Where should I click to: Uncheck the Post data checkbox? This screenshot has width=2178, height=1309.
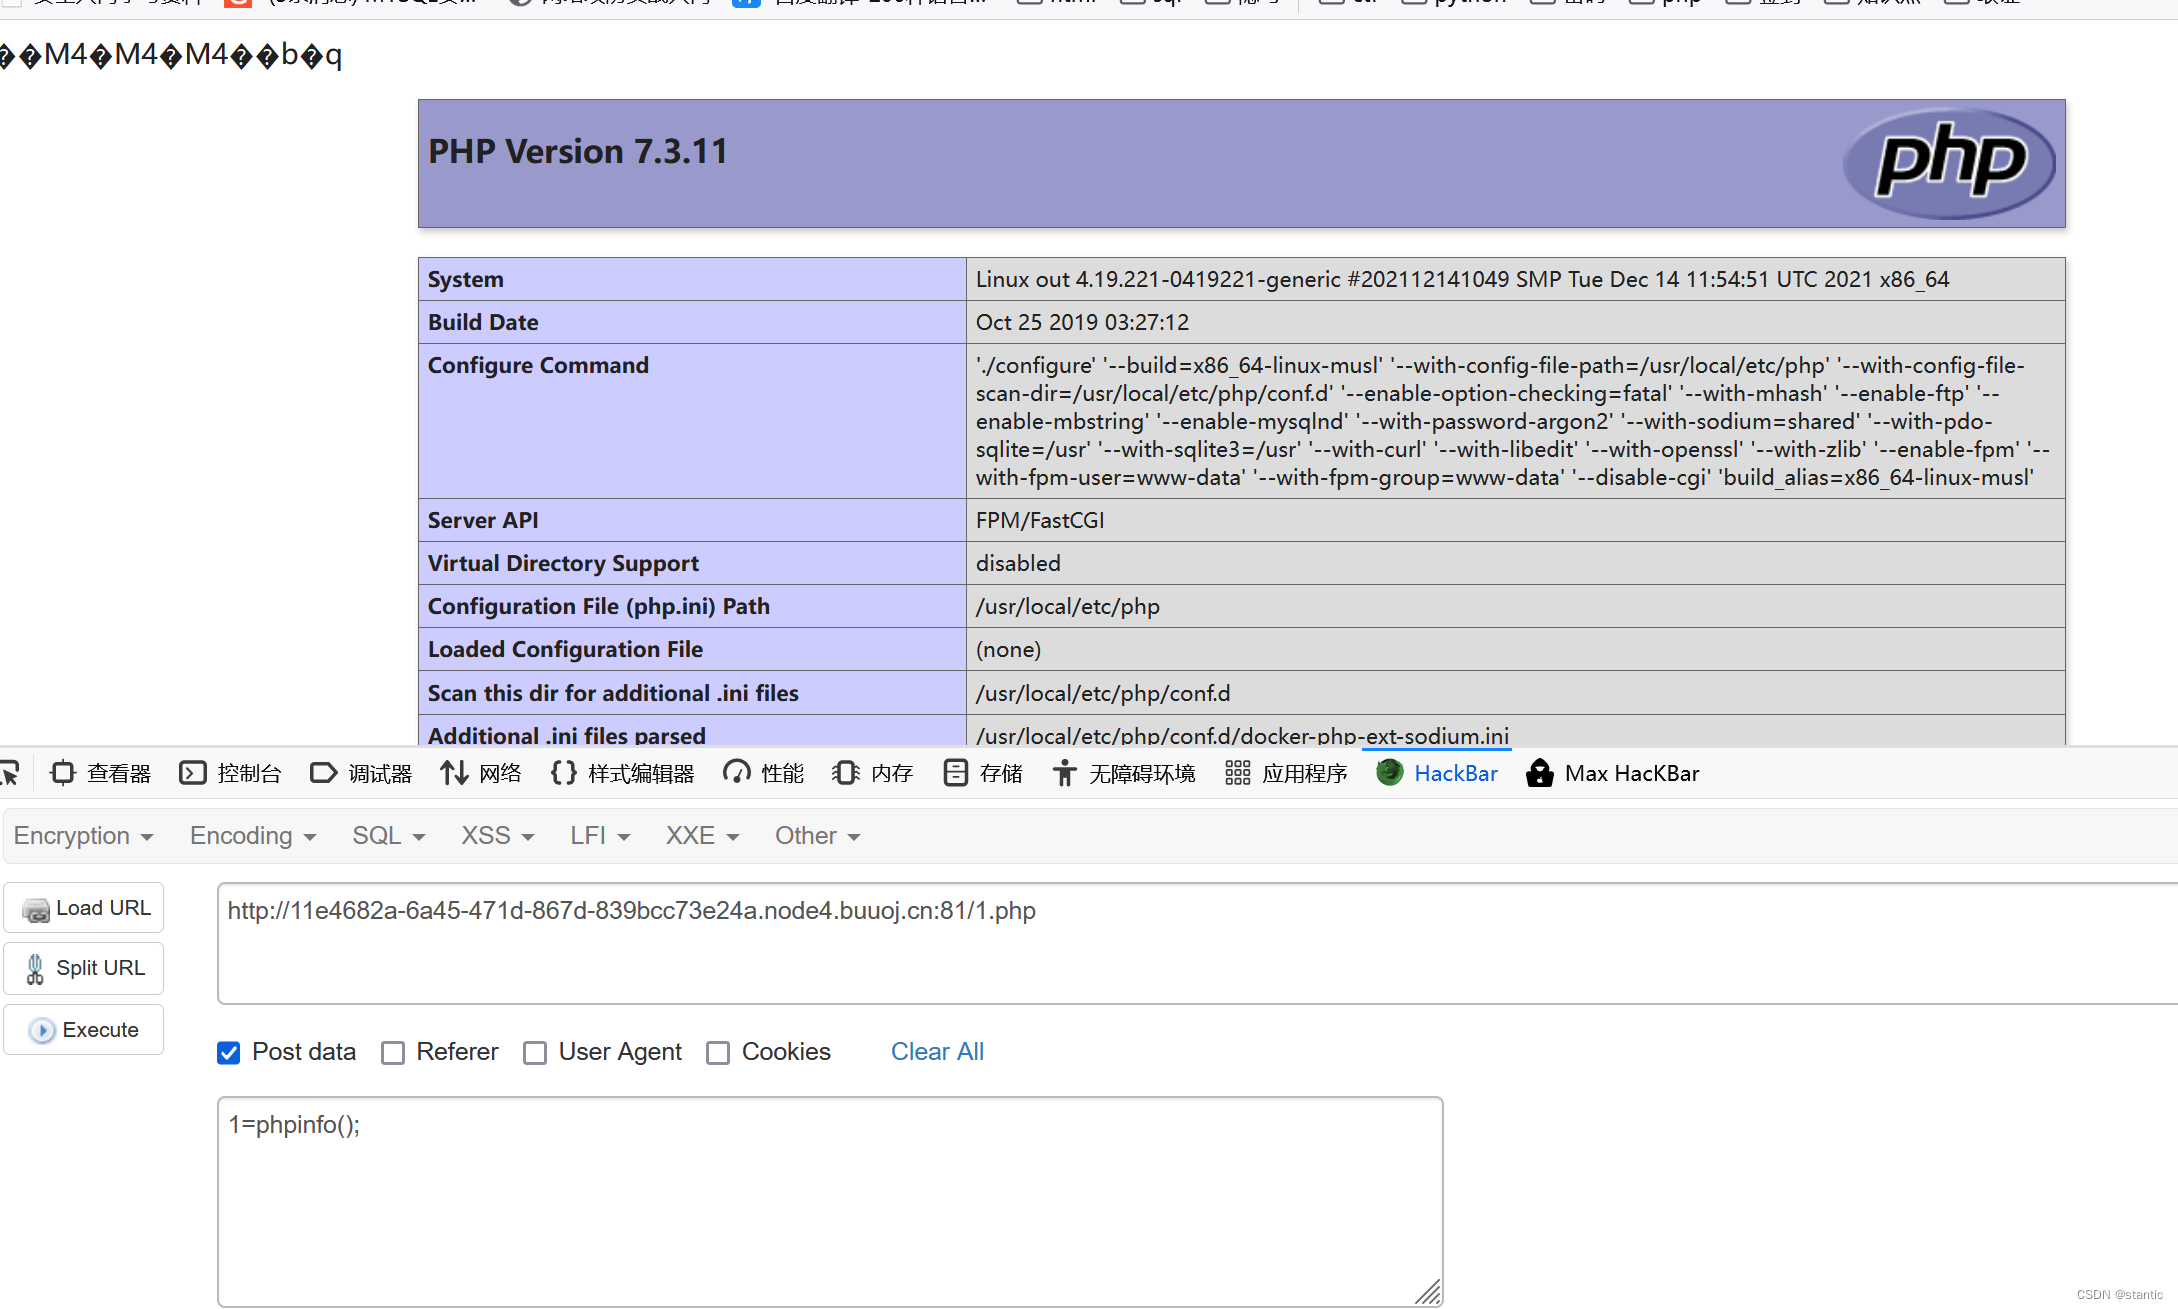(x=229, y=1052)
